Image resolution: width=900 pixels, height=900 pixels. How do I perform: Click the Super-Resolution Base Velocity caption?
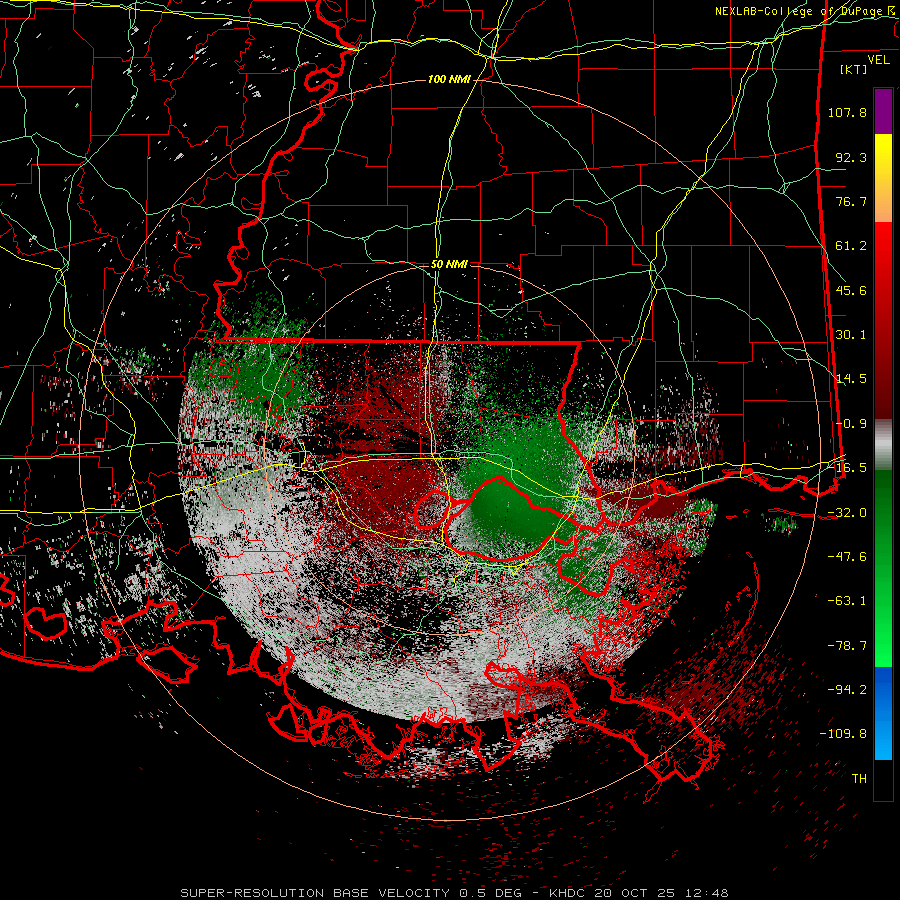454,893
